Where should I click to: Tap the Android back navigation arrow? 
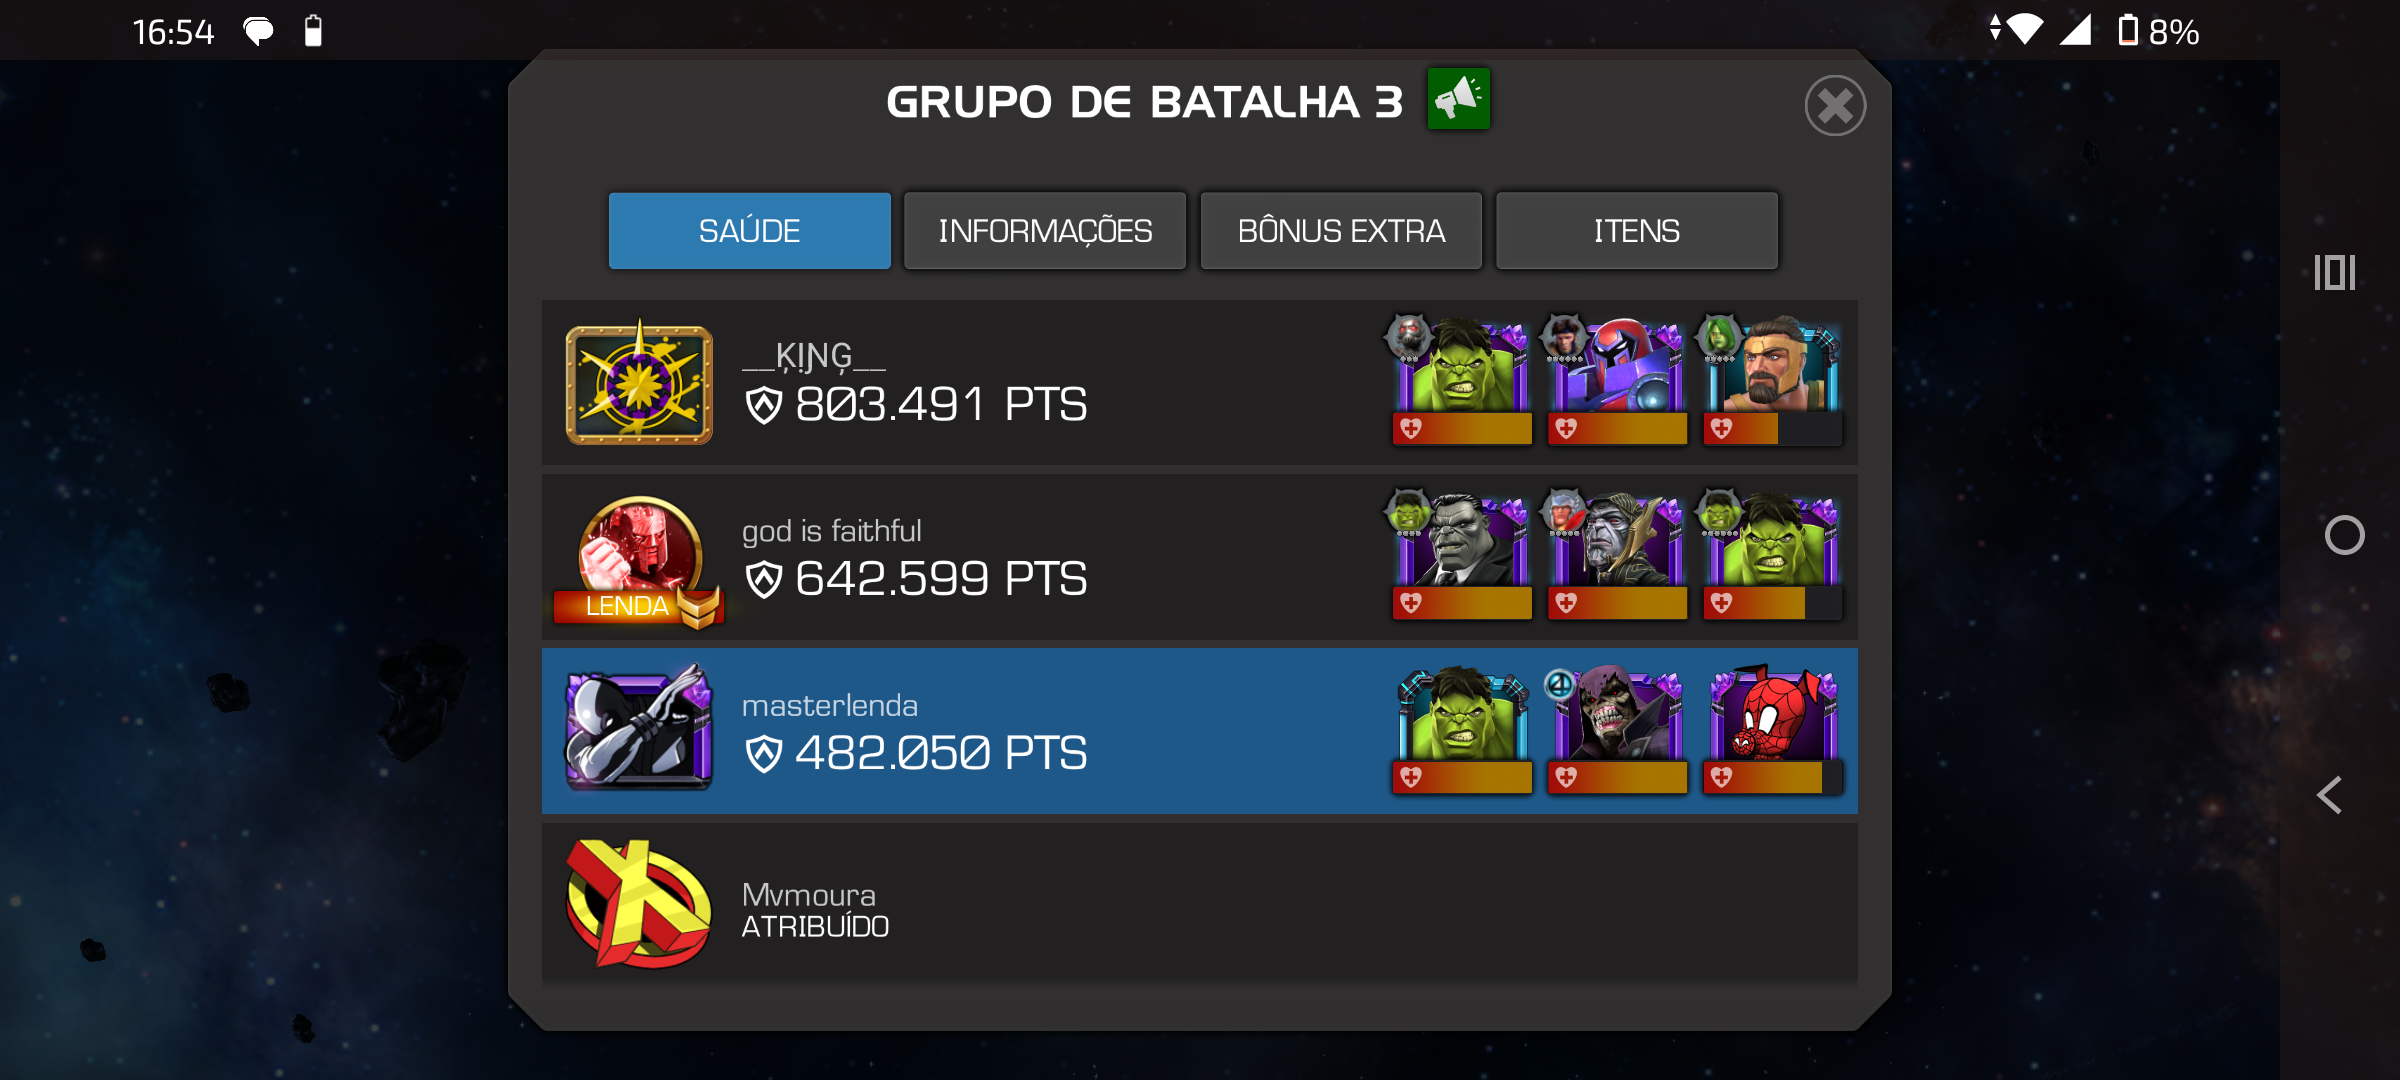pyautogui.click(x=2331, y=796)
